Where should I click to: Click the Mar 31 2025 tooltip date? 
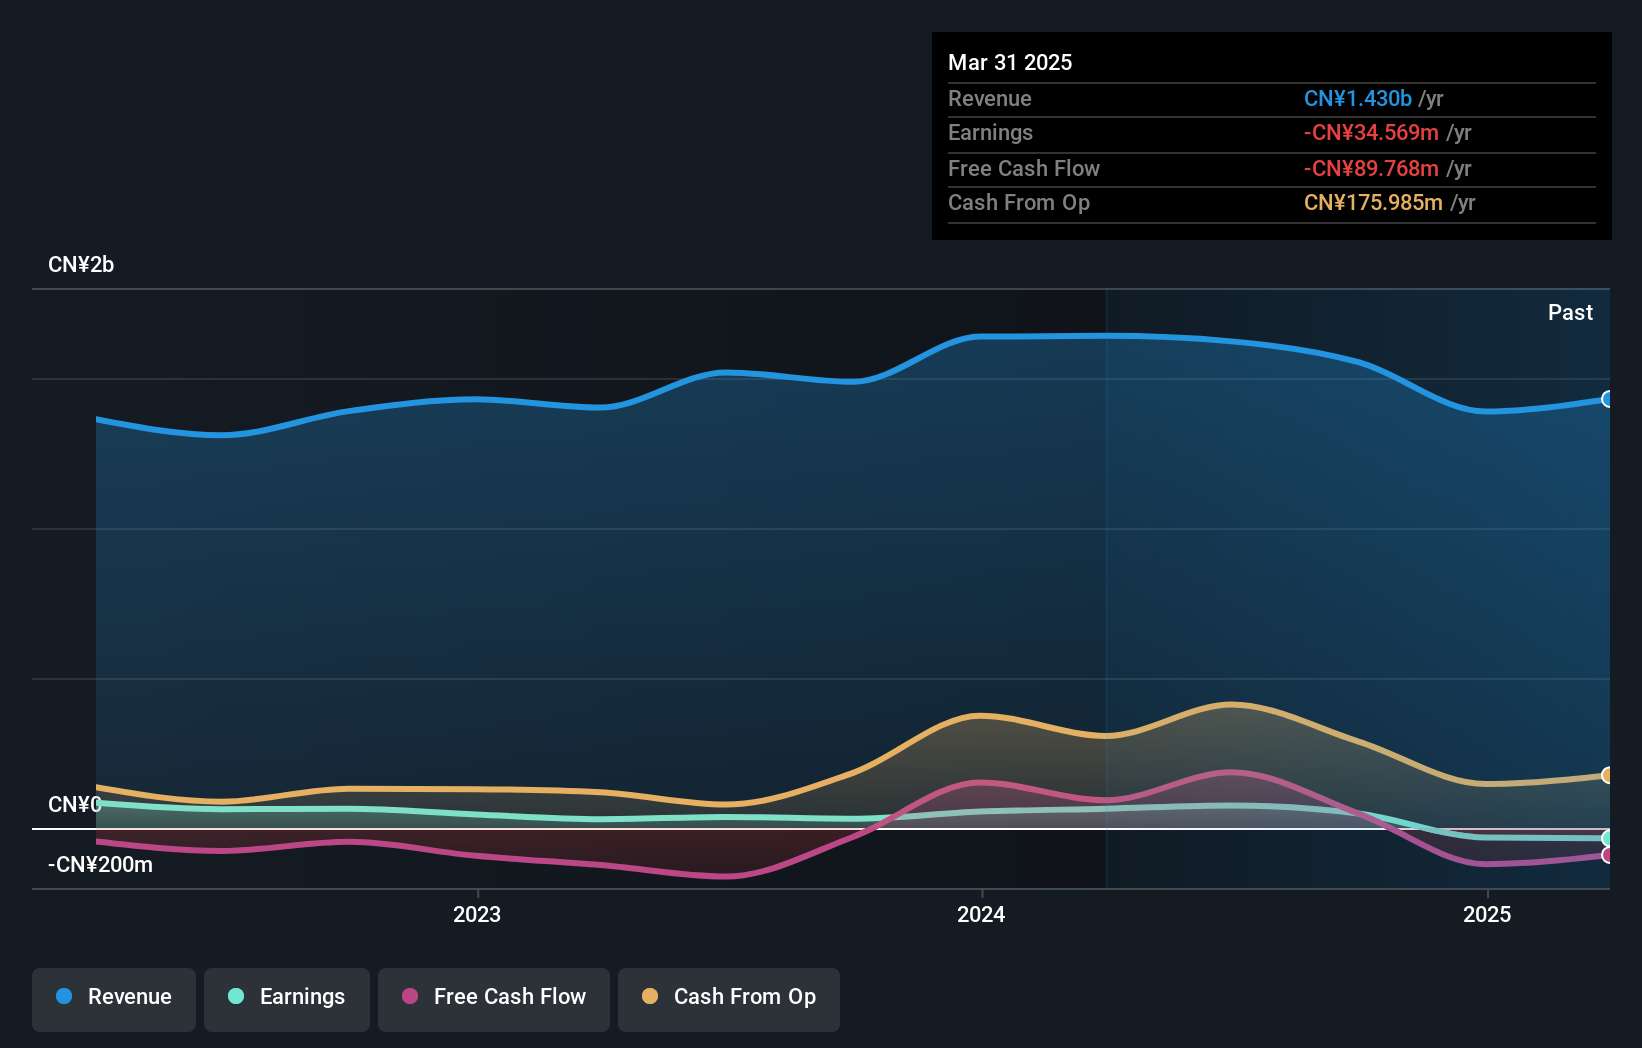click(x=1010, y=63)
